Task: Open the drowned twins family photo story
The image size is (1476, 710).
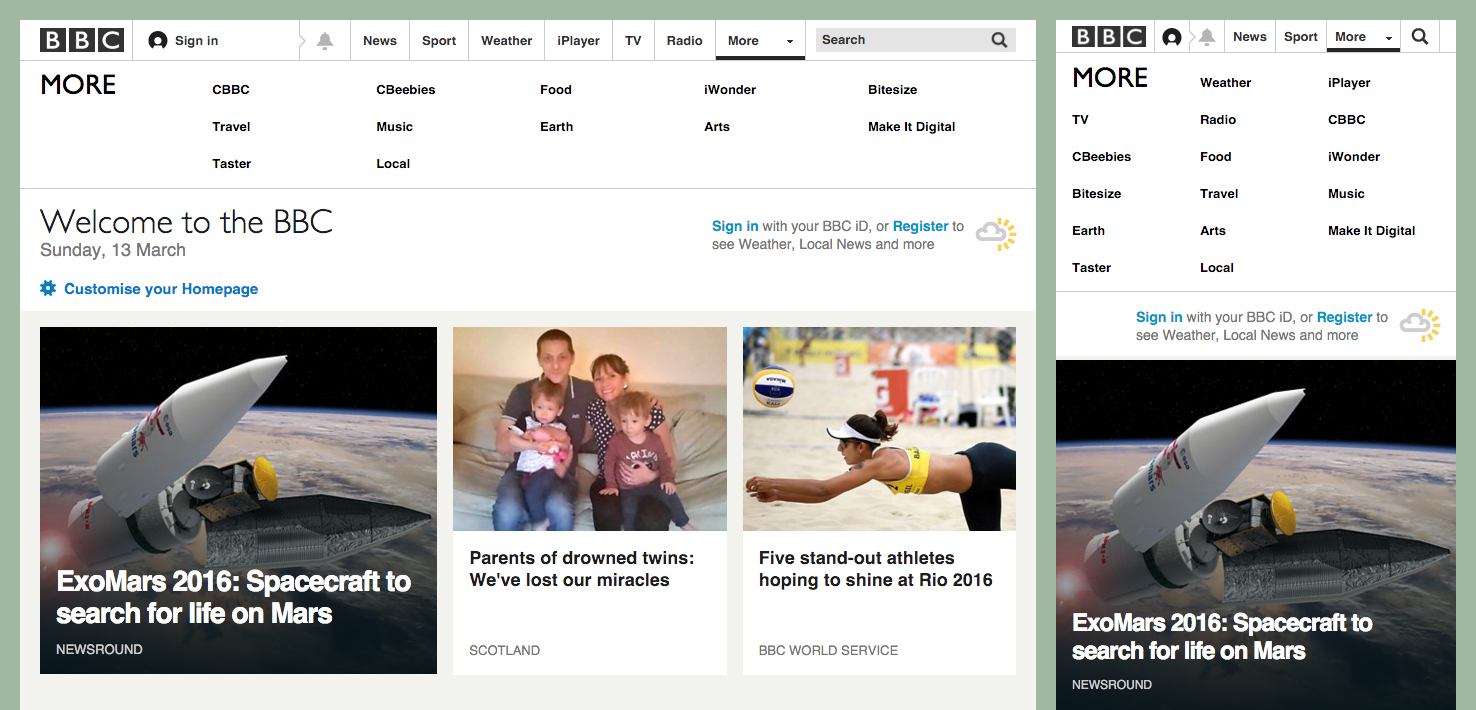Action: 590,429
